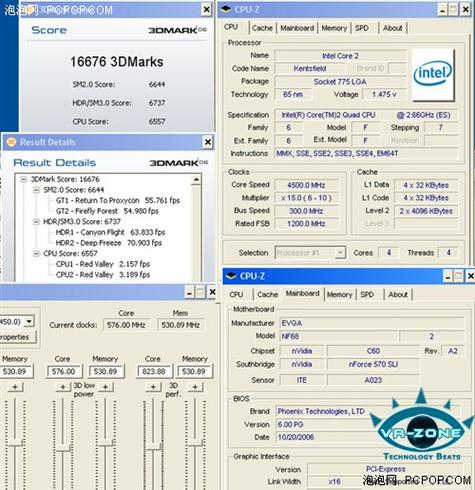Open About tab in upper CPU-Z window
The image size is (475, 490).
(x=392, y=28)
